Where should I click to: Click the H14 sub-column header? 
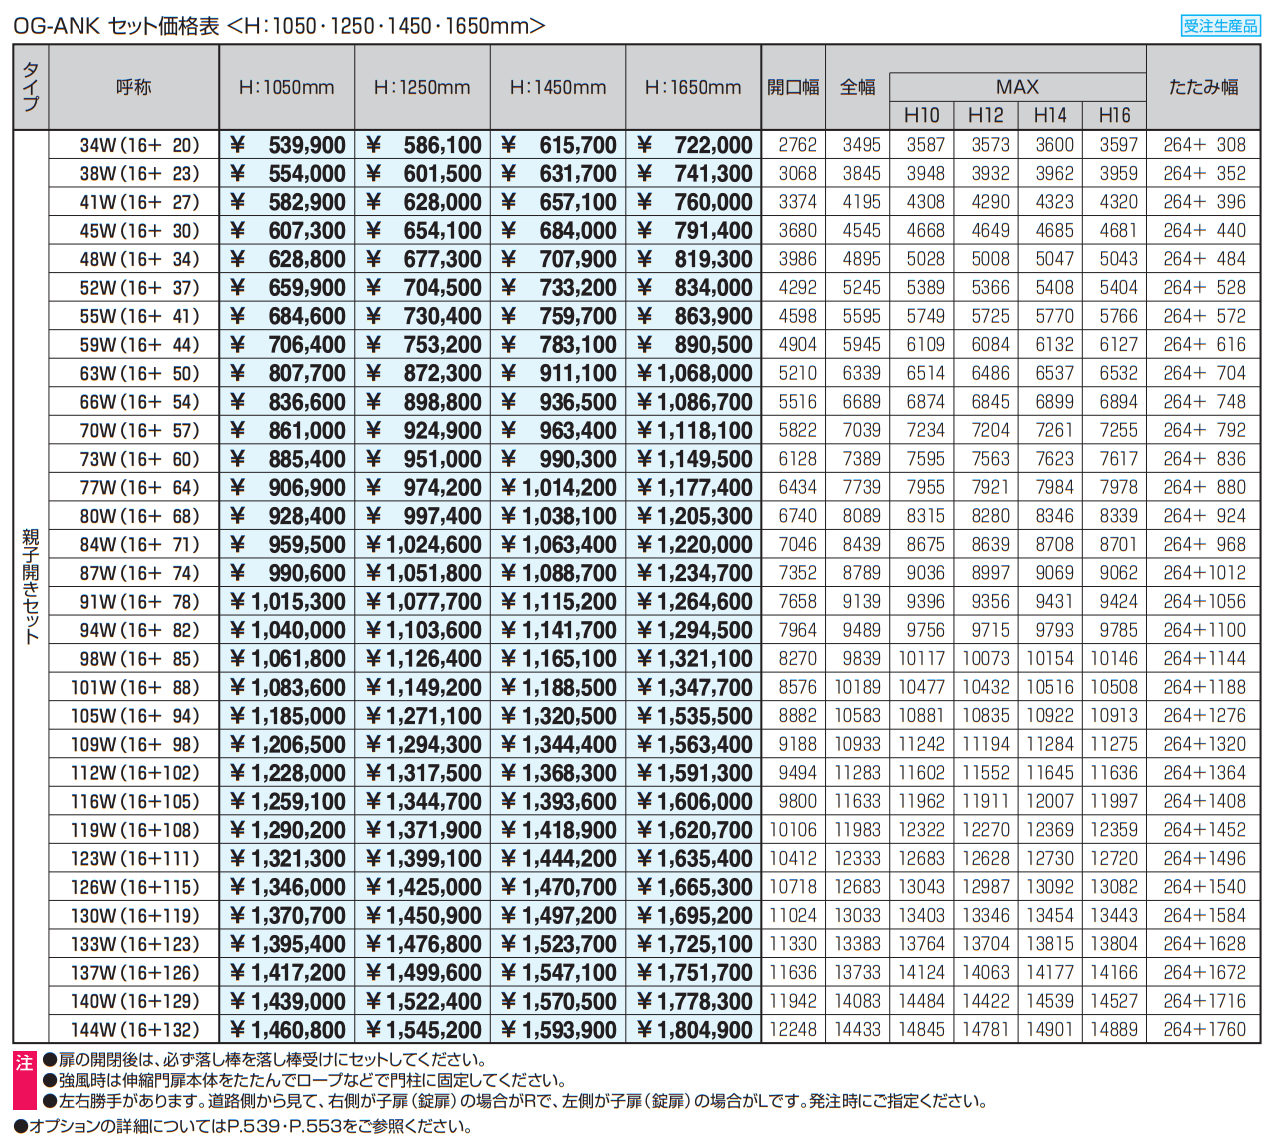(x=1050, y=115)
